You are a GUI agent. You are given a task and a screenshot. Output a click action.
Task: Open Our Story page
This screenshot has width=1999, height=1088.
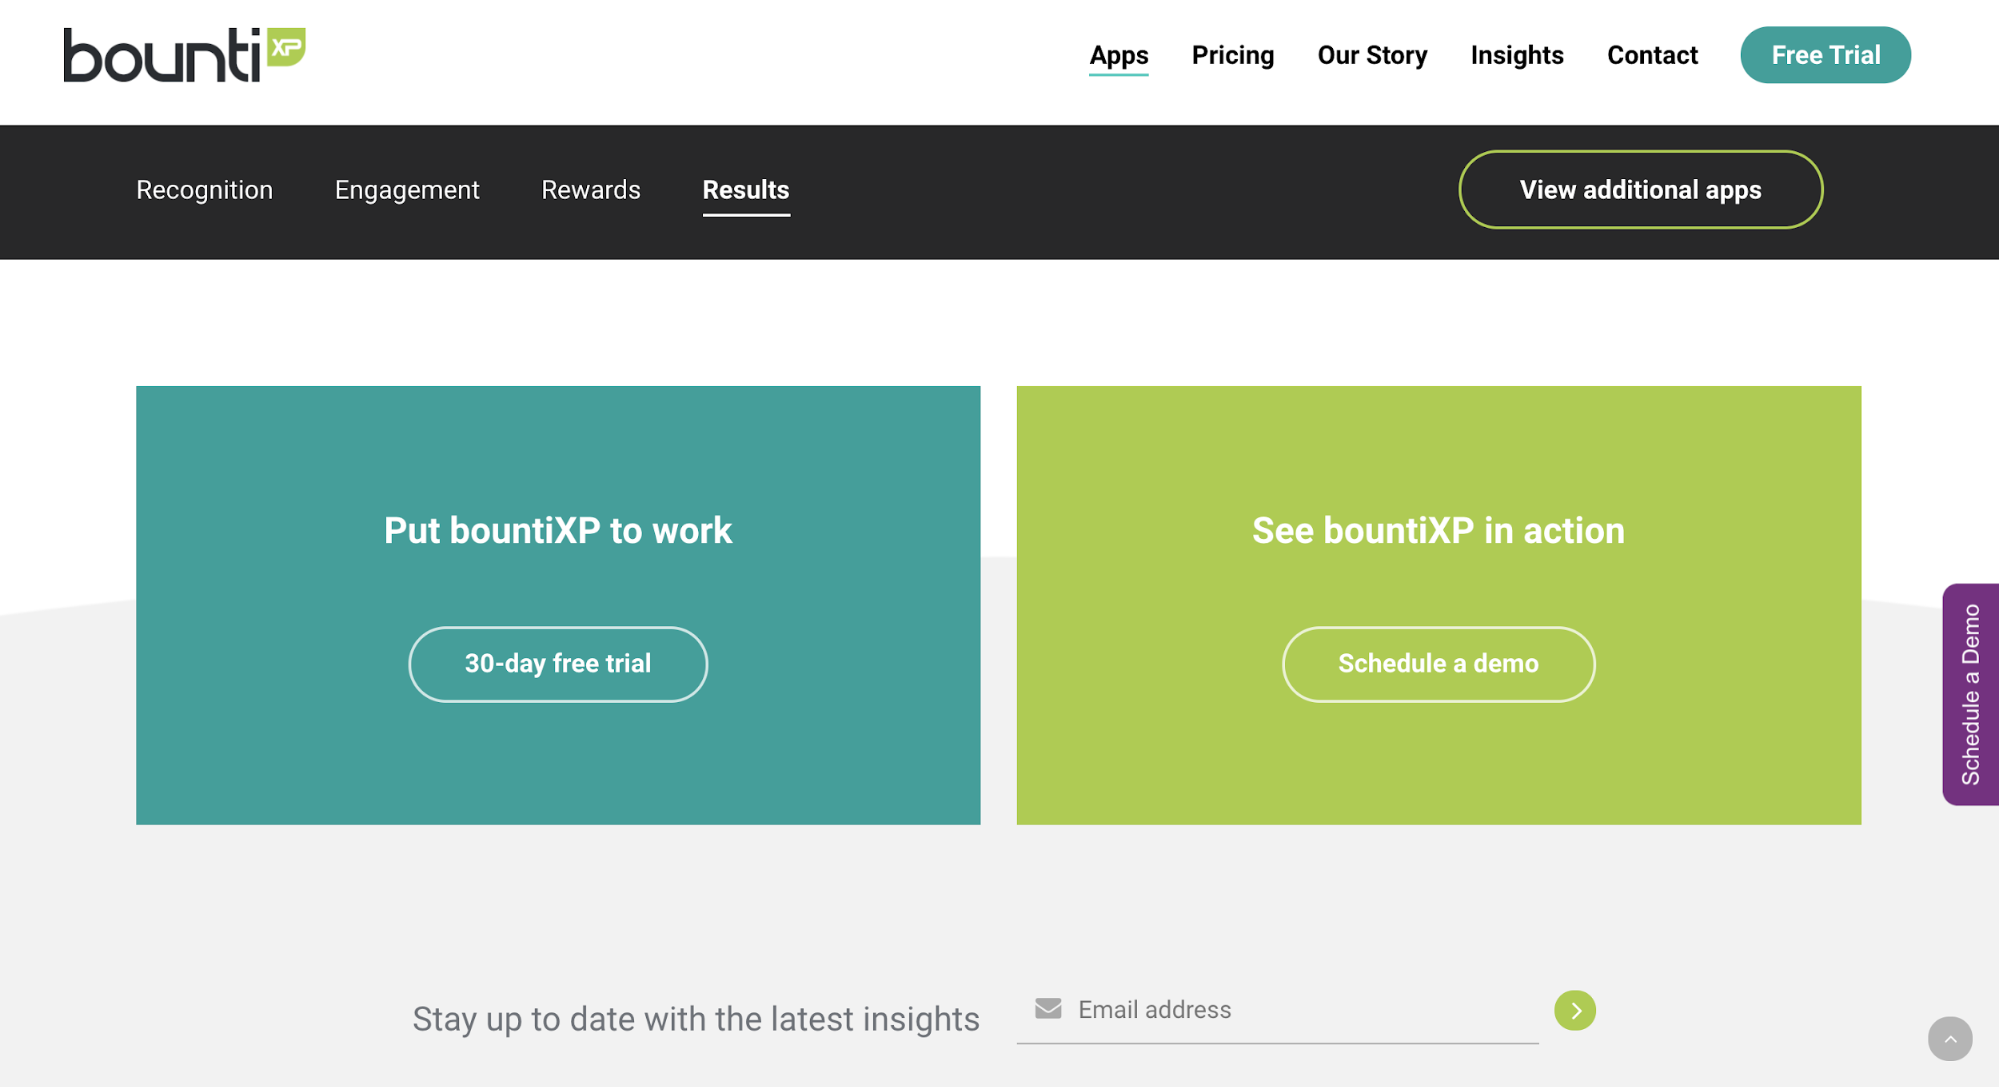pos(1371,55)
